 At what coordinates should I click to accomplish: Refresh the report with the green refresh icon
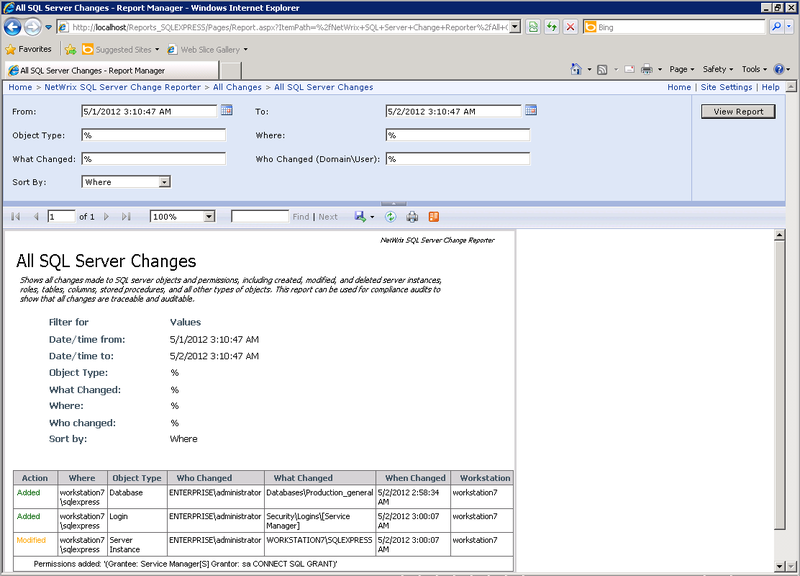click(390, 216)
